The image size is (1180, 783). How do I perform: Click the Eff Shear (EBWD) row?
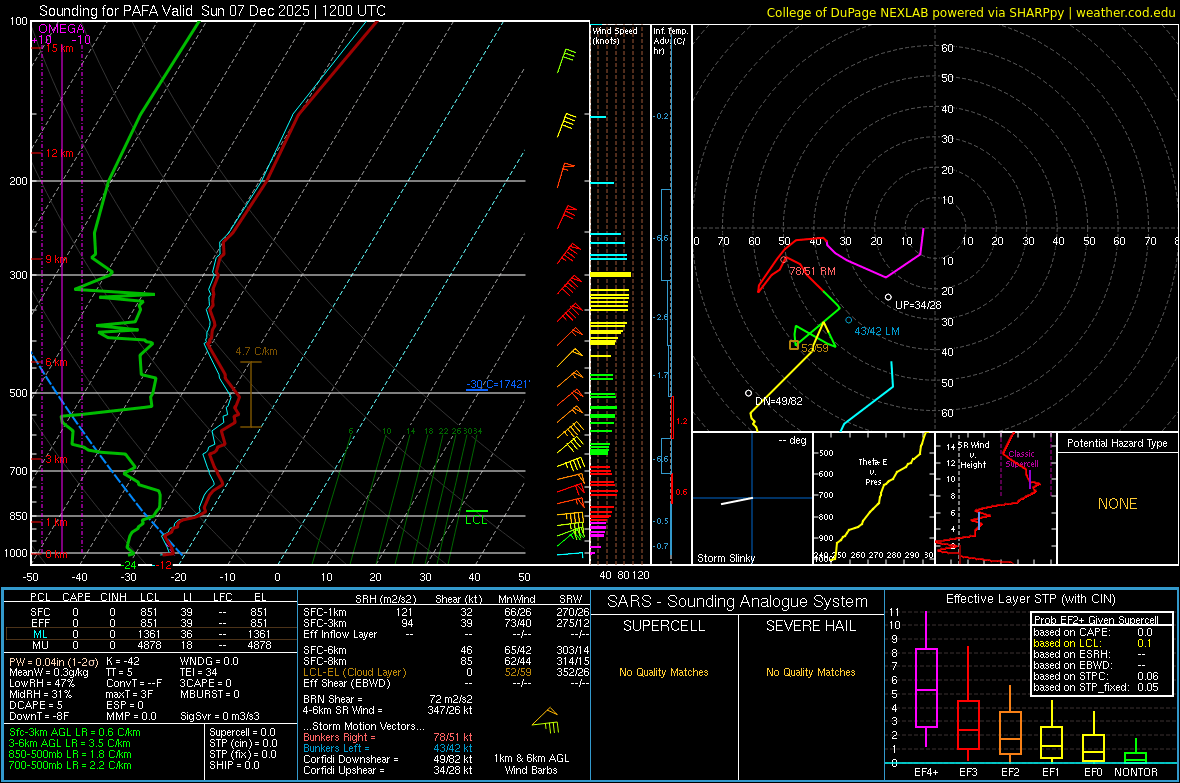click(446, 683)
